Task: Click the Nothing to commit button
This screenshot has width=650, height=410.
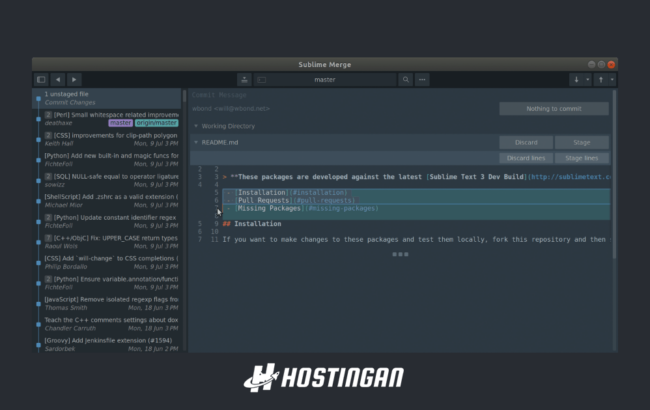Action: [x=554, y=109]
